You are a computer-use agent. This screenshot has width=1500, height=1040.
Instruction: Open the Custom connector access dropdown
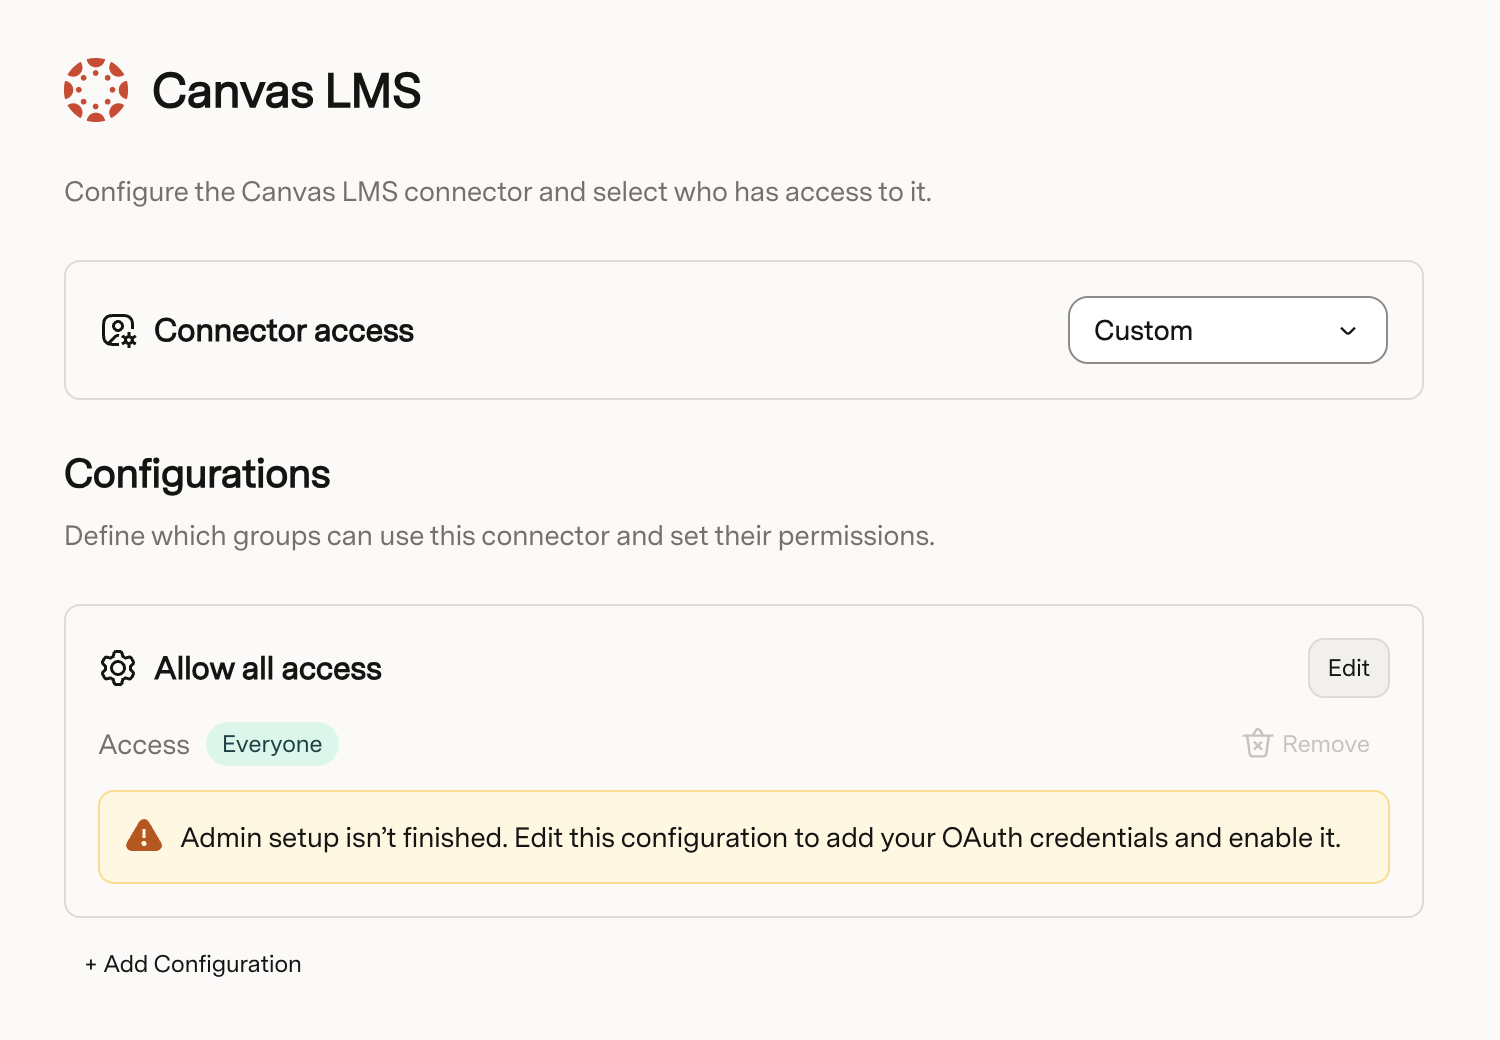tap(1227, 330)
